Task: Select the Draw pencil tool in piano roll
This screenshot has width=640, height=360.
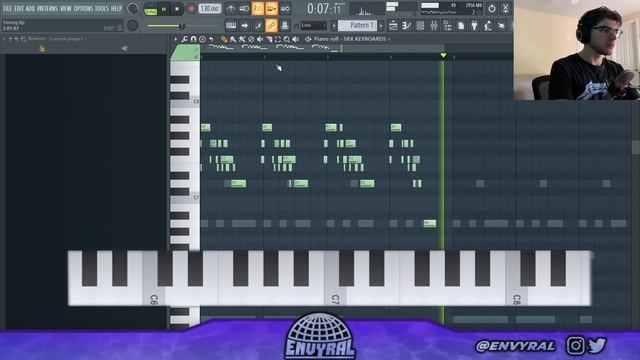Action: point(224,39)
